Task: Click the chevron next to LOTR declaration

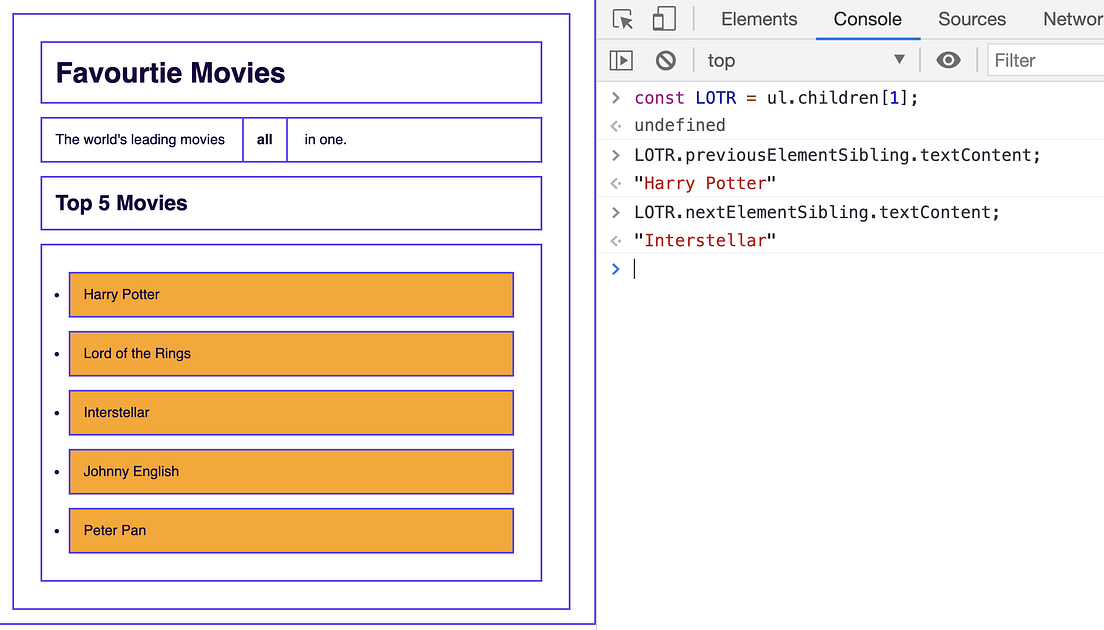Action: tap(615, 97)
